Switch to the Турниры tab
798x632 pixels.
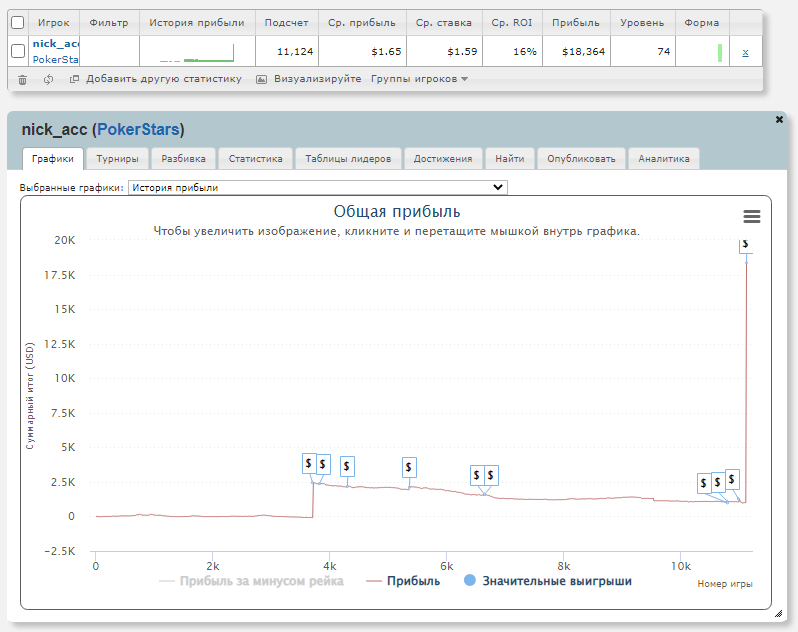(x=117, y=158)
